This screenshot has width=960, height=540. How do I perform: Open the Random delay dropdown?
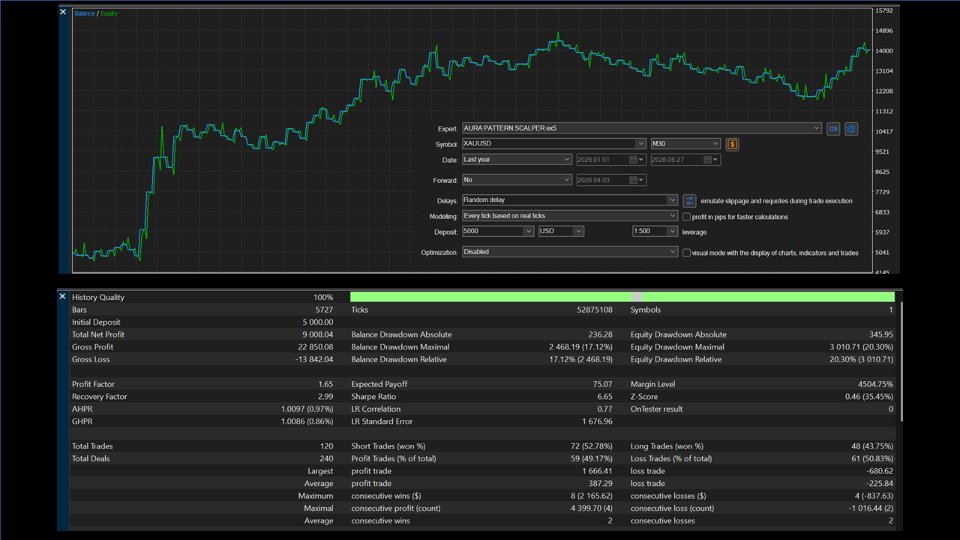(570, 200)
